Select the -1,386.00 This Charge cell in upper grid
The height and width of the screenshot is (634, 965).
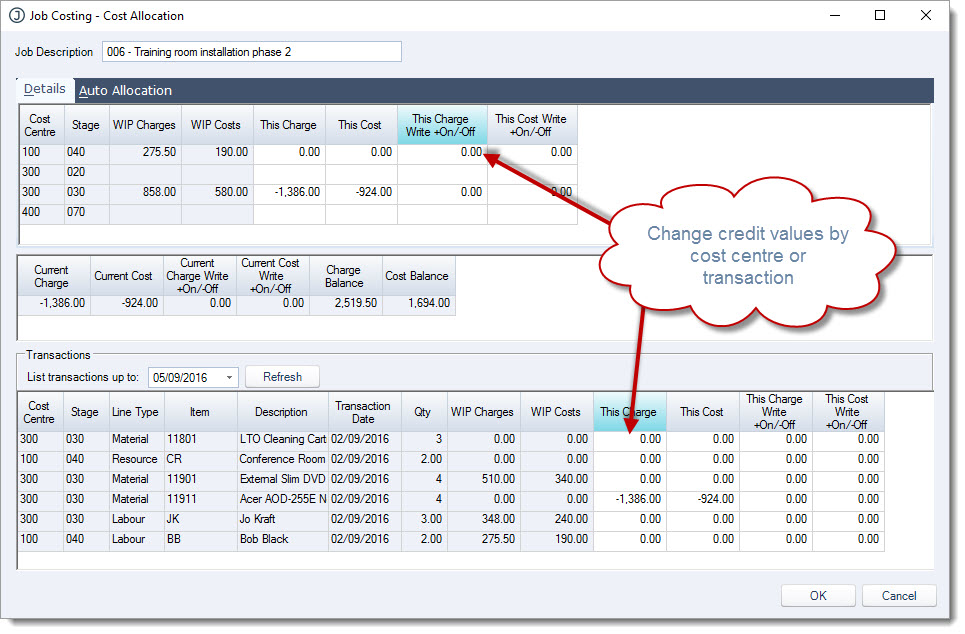coord(289,192)
